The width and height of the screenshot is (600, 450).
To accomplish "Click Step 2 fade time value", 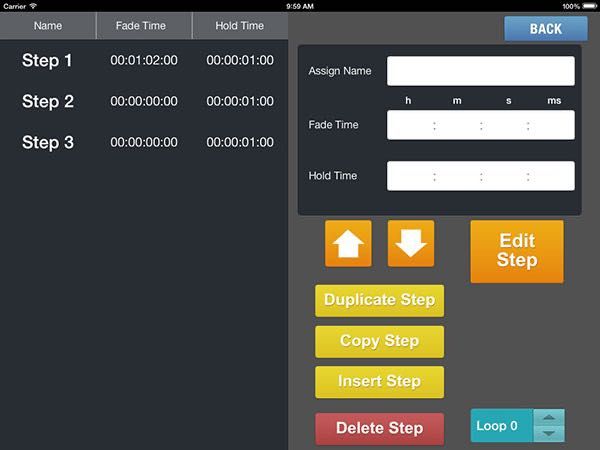I will pos(144,101).
